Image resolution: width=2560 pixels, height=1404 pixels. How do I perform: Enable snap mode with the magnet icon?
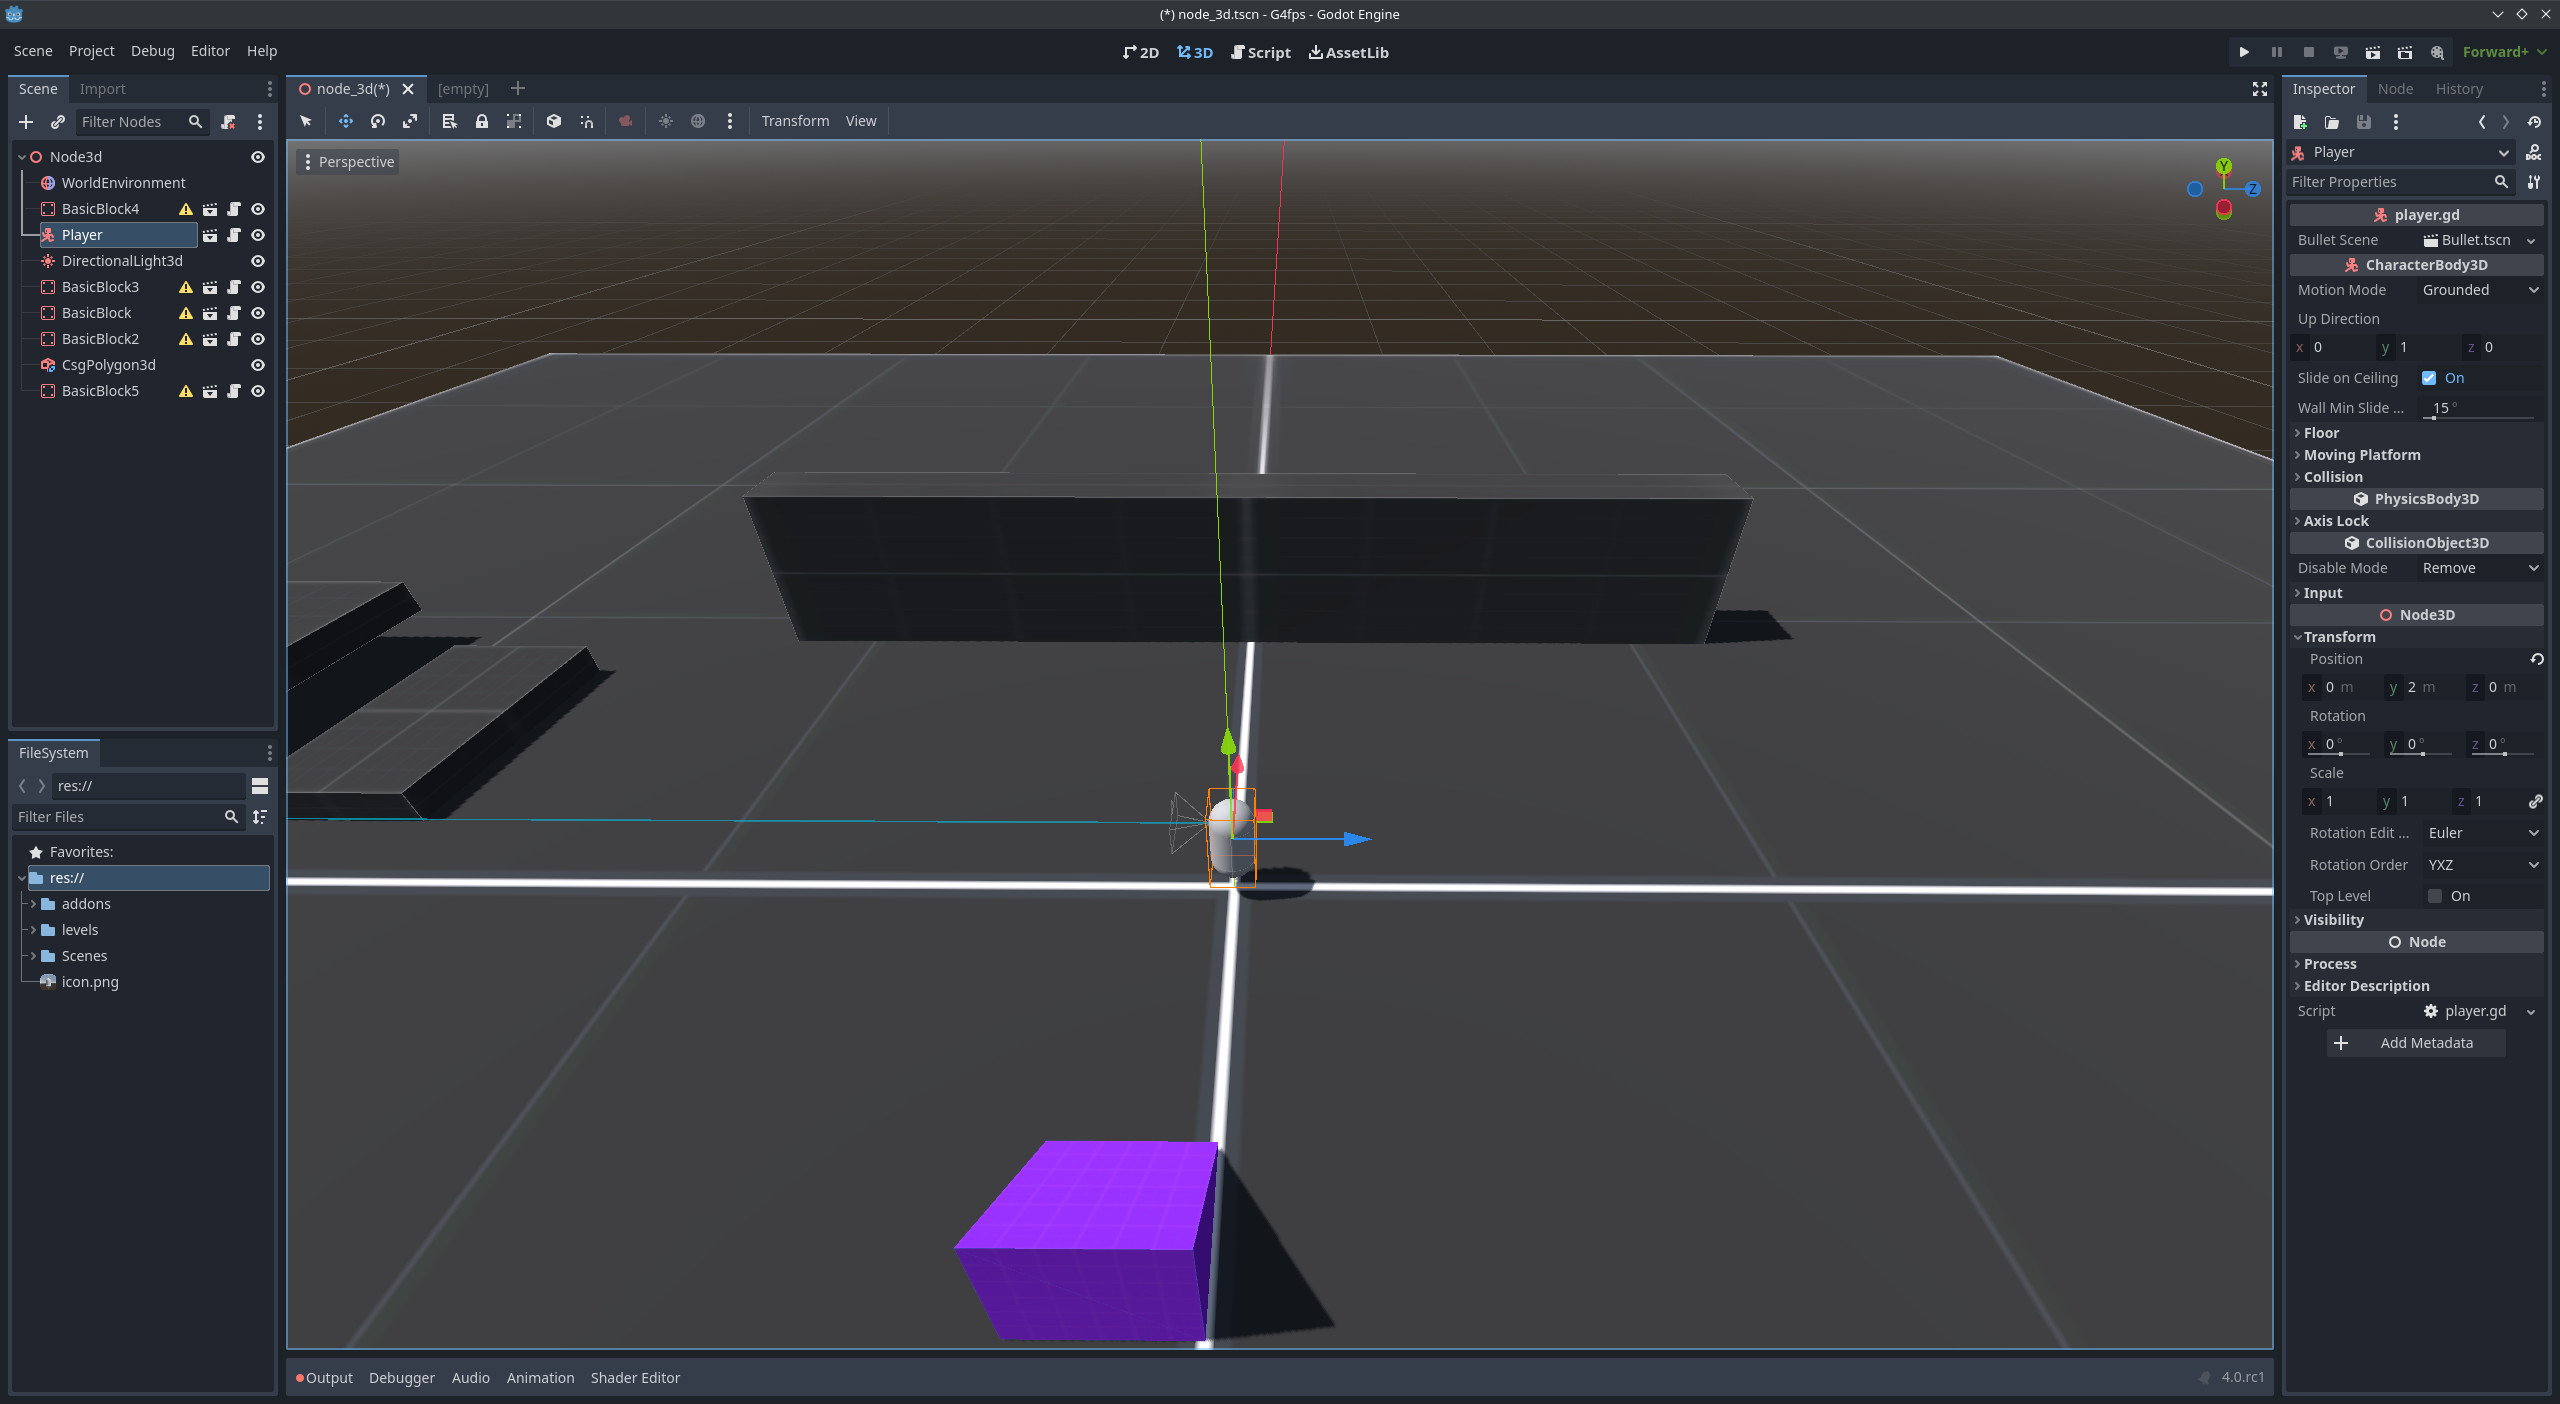[587, 121]
